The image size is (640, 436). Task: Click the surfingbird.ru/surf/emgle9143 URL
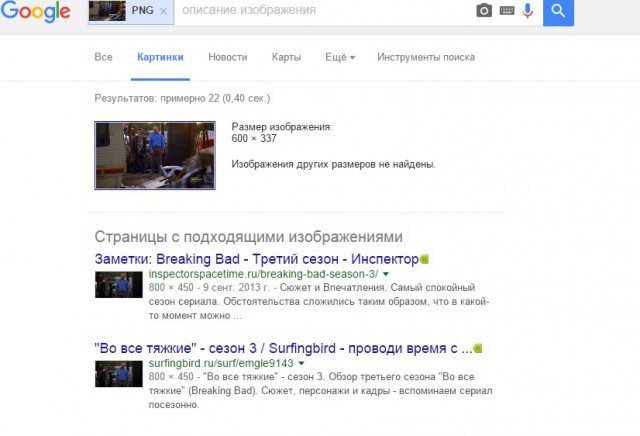(221, 363)
